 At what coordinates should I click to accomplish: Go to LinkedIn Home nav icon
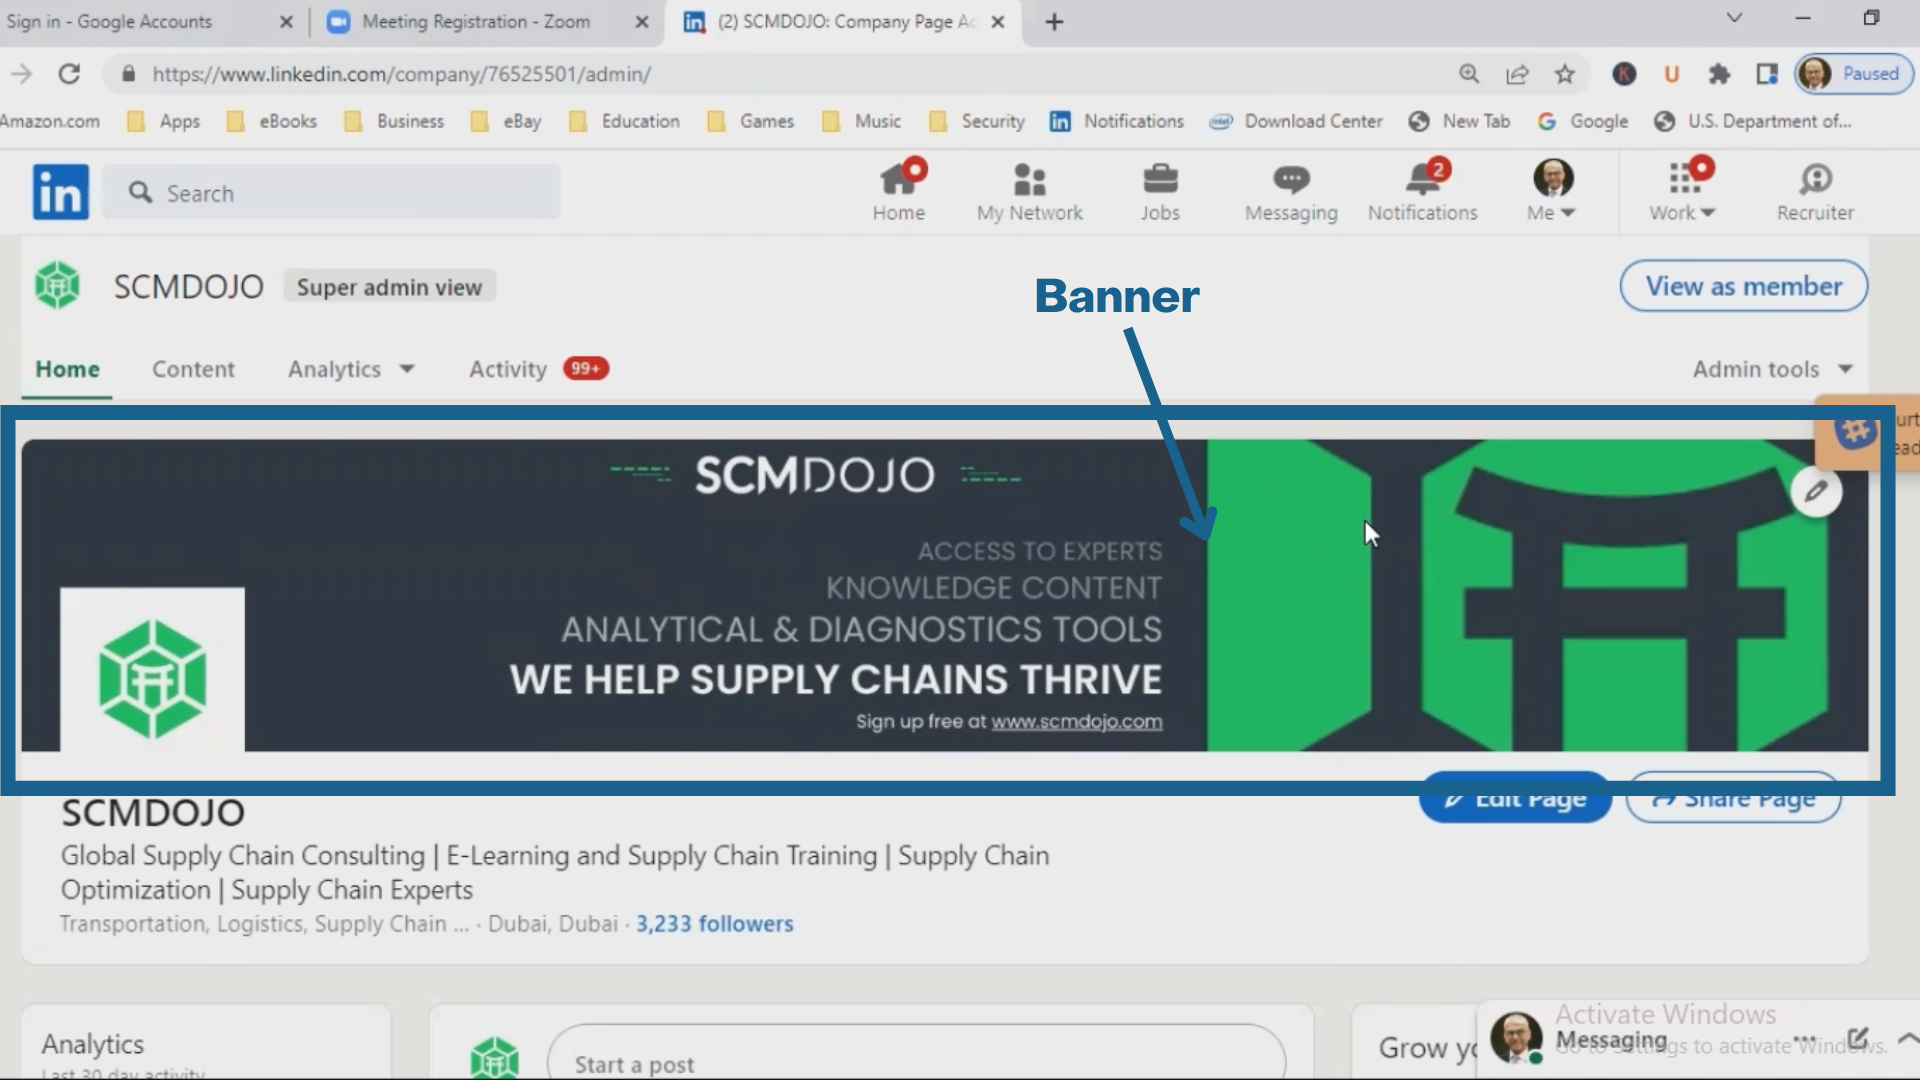898,192
